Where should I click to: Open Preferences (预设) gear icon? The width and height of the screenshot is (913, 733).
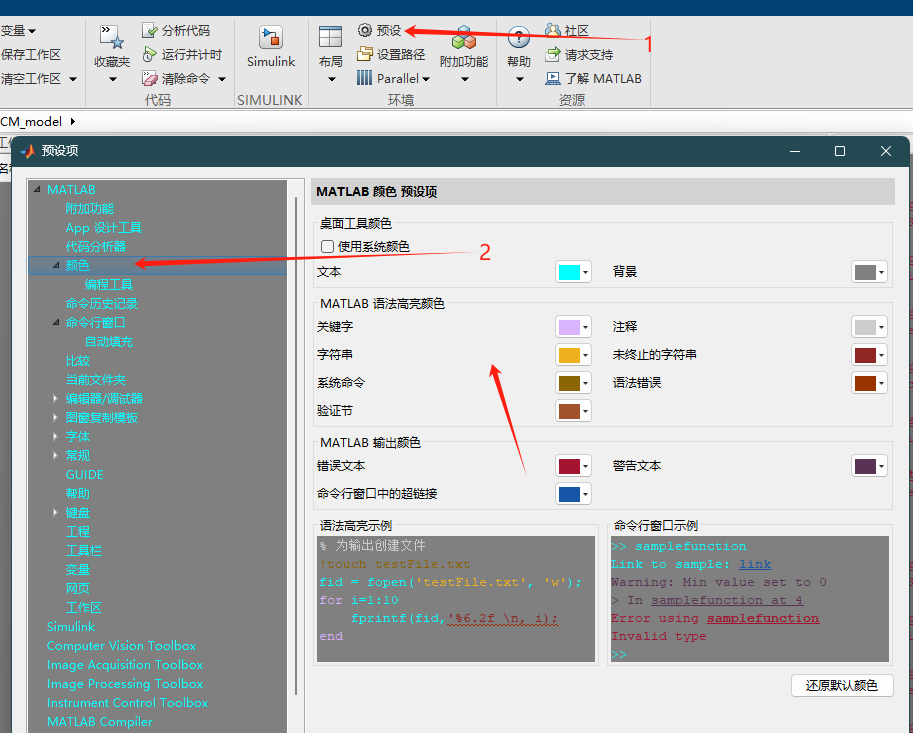tap(365, 30)
